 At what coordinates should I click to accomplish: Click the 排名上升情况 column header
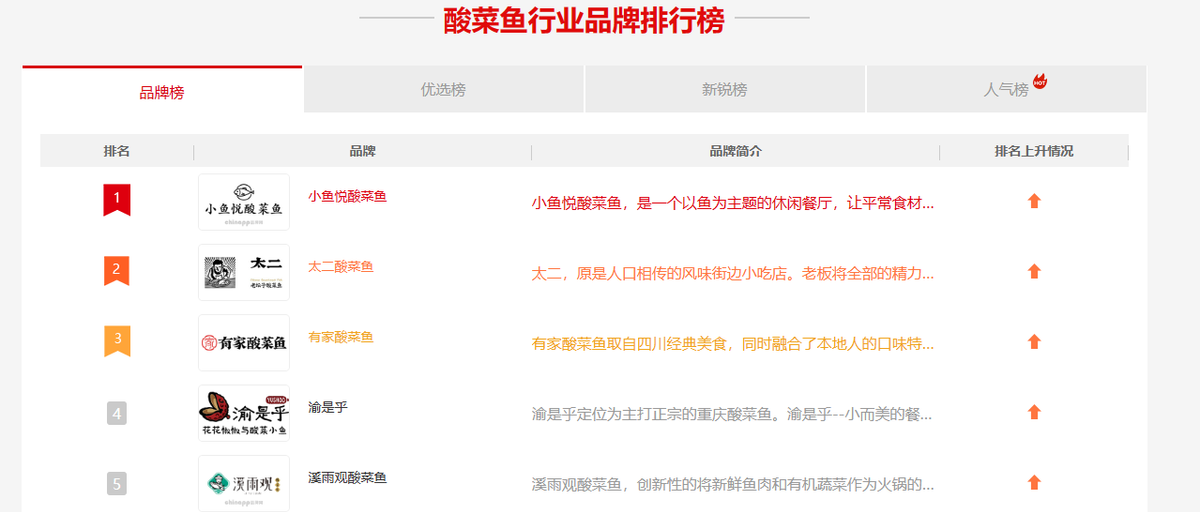(x=1034, y=151)
